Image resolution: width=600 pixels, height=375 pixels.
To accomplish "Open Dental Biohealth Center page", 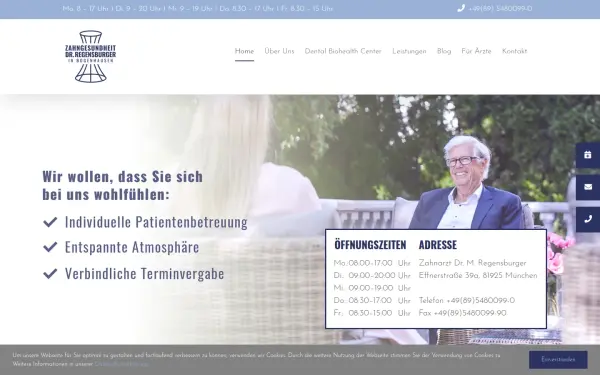I will (x=343, y=51).
